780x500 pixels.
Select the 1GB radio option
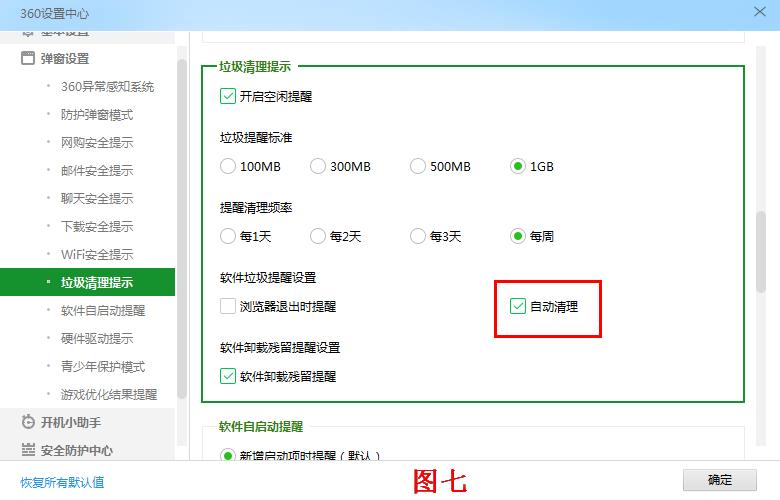point(517,166)
